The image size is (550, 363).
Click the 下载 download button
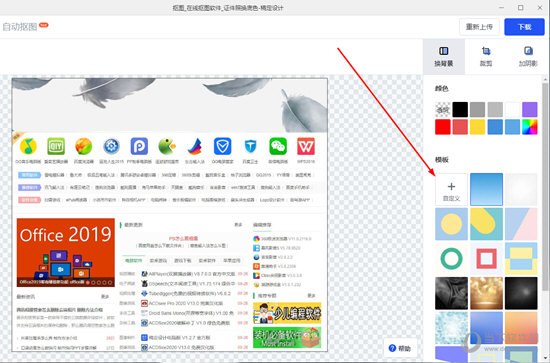coord(524,27)
